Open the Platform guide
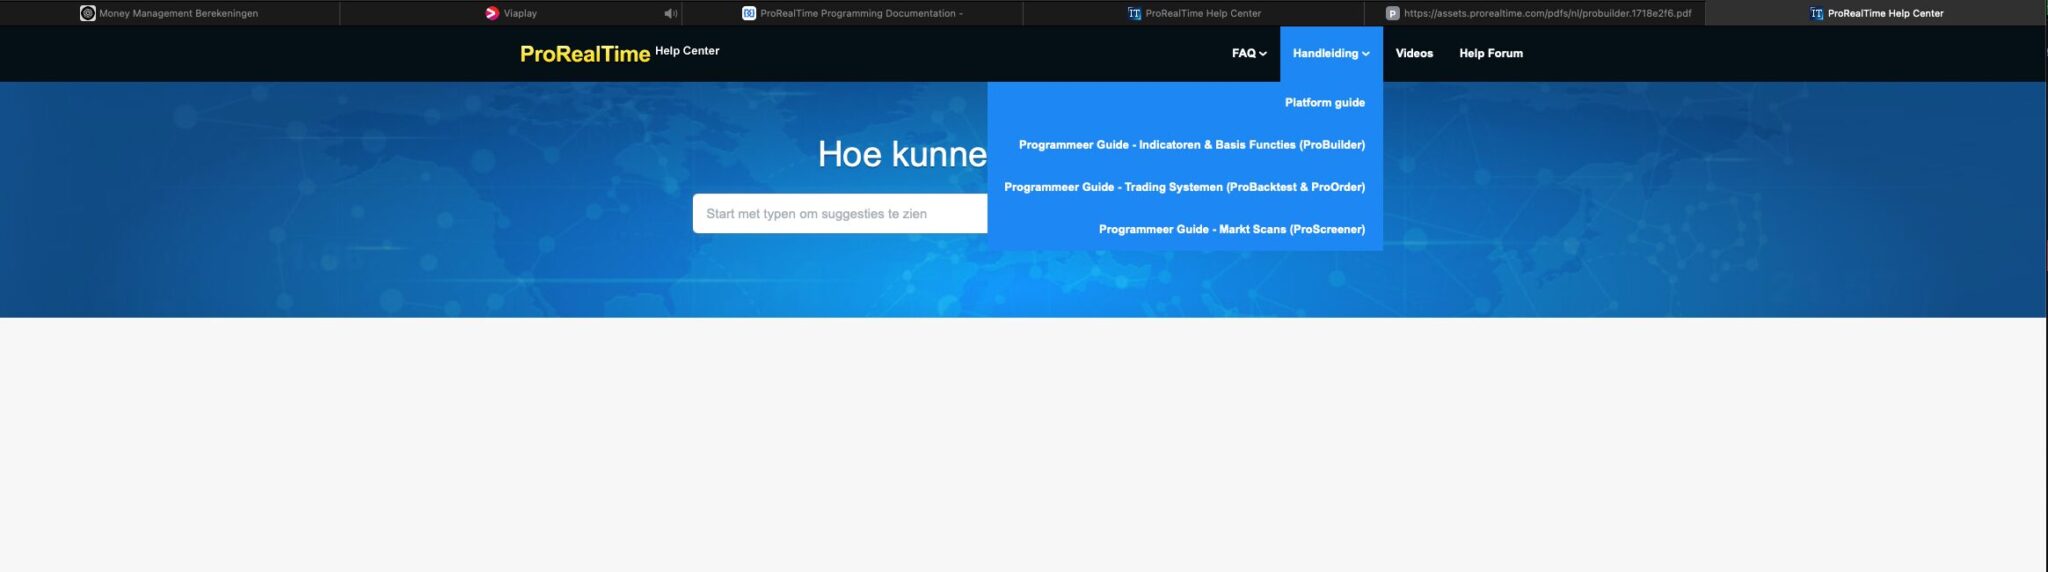2048x572 pixels. 1325,102
